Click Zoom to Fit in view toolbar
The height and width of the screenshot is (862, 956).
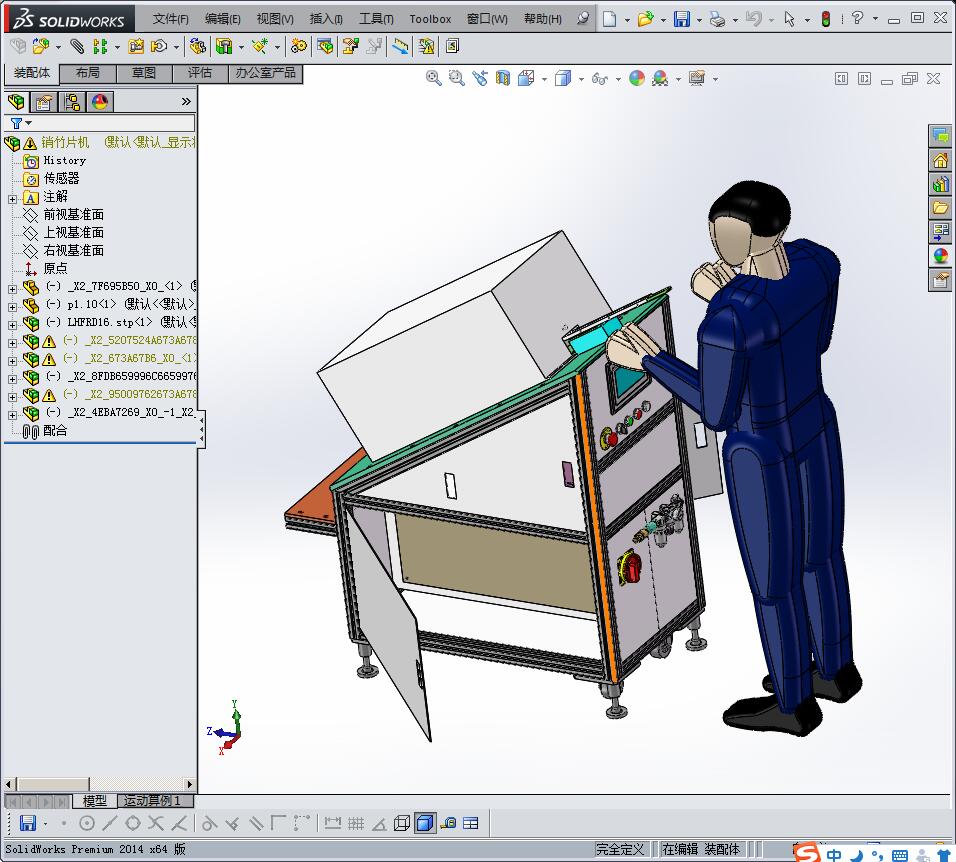click(433, 78)
